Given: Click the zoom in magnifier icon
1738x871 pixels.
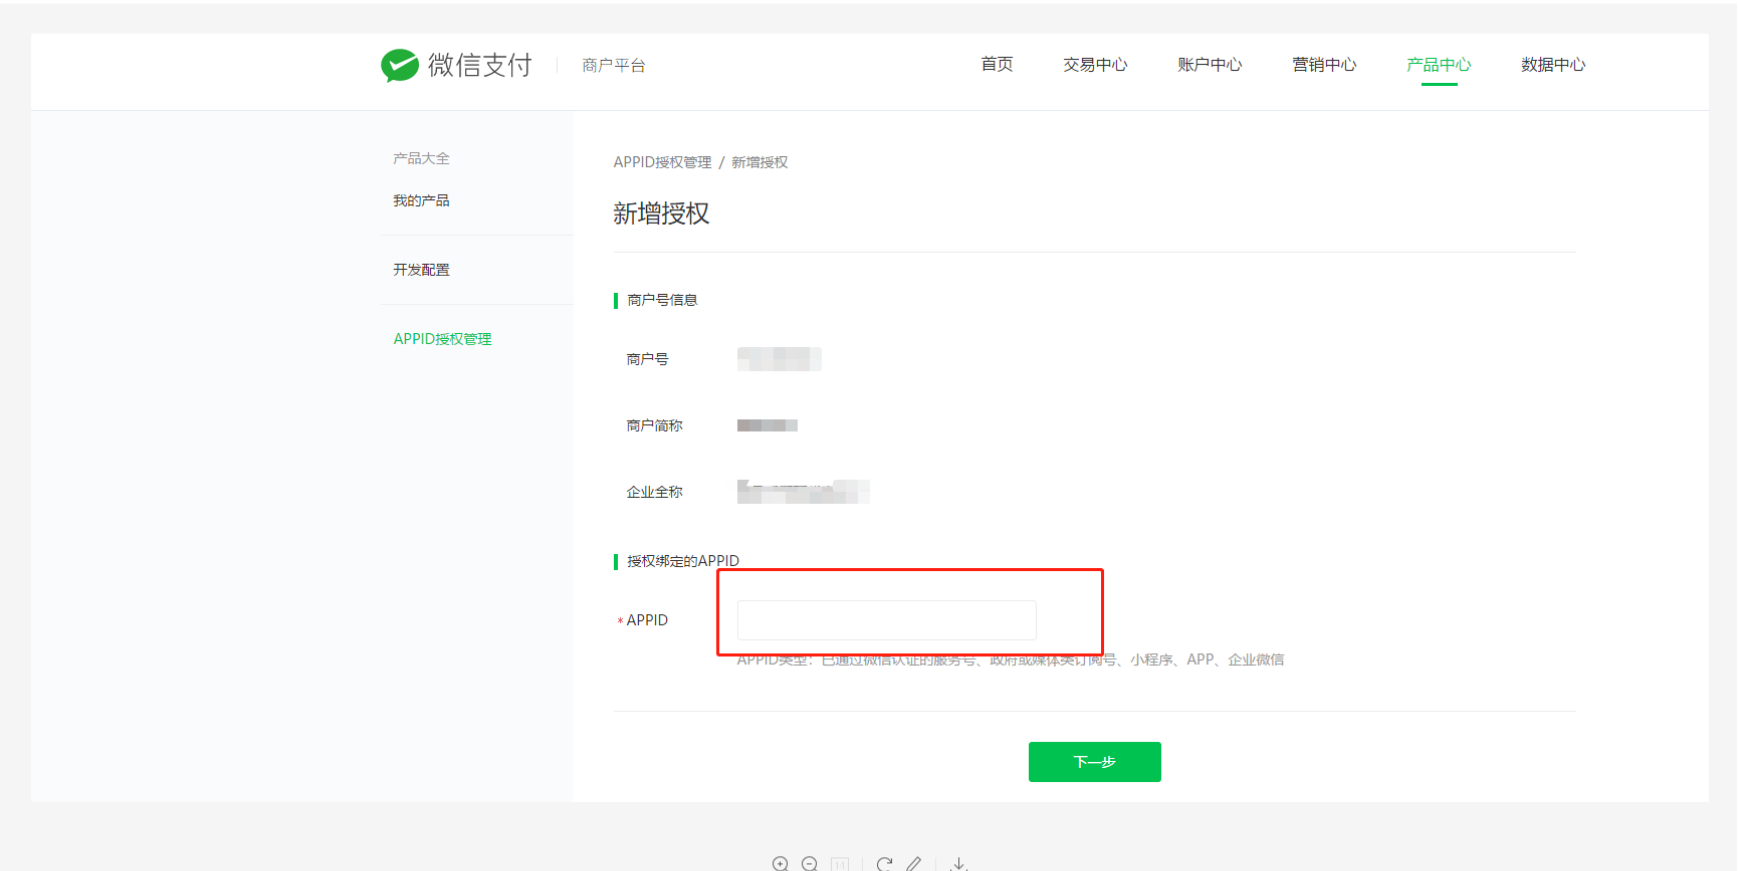Looking at the screenshot, I should point(781,863).
